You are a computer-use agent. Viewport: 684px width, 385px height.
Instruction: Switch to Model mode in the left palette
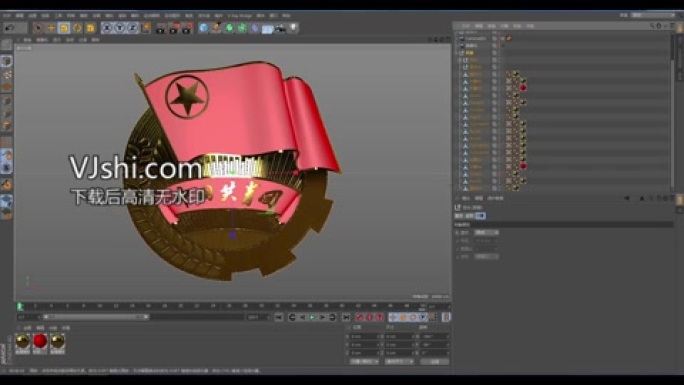click(x=7, y=61)
